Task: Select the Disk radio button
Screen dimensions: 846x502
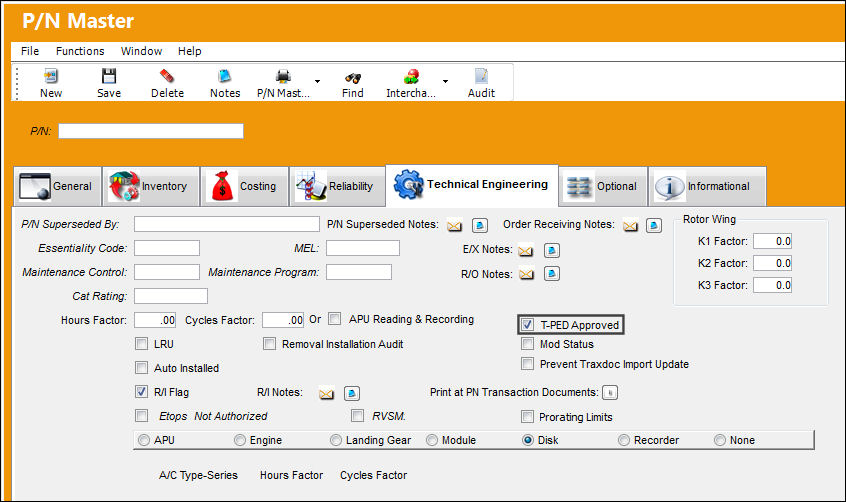Action: pos(528,440)
